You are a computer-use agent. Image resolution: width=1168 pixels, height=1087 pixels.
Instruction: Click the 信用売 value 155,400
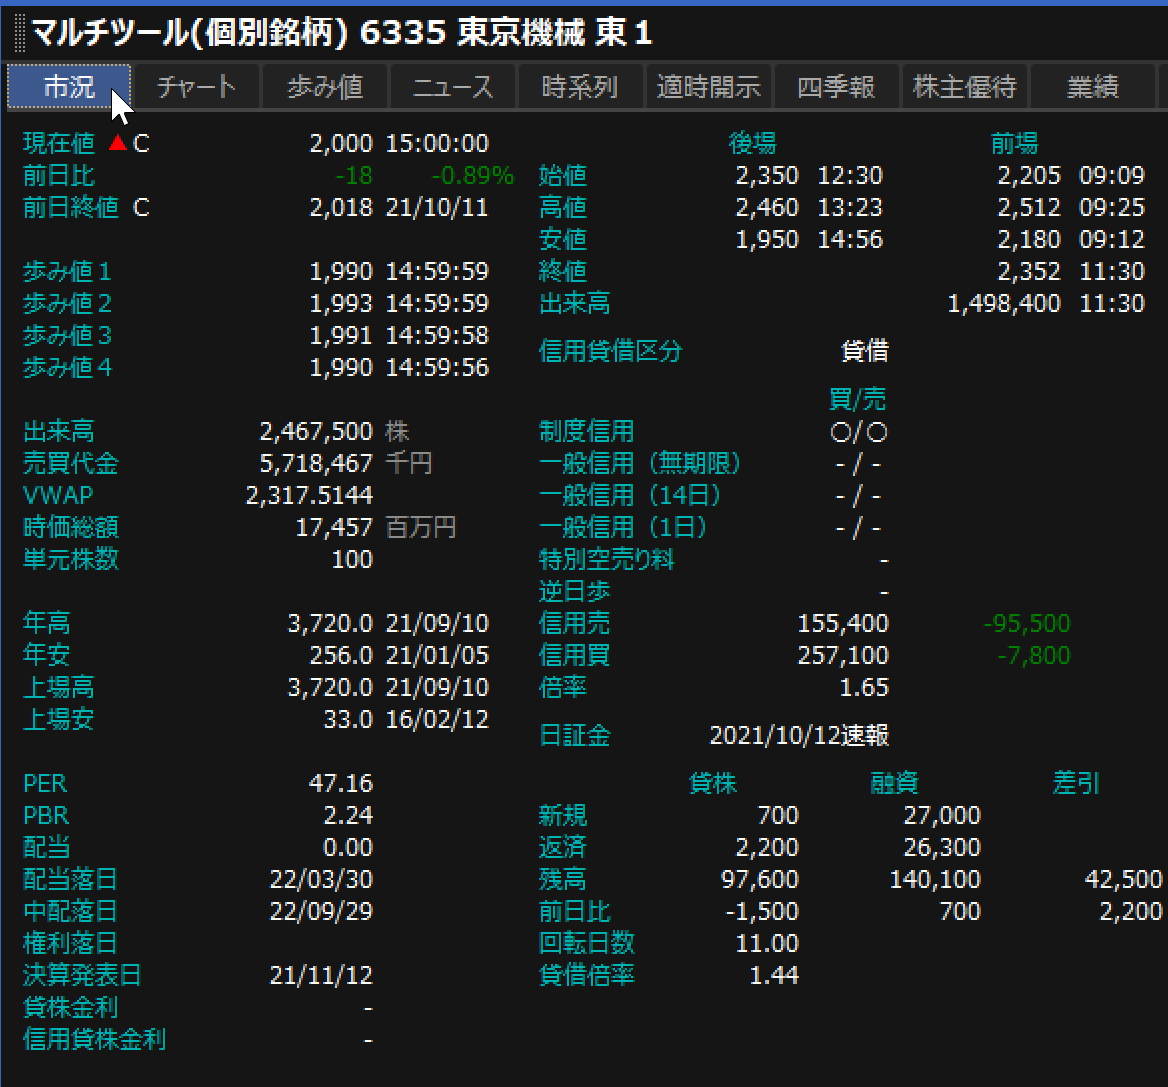(x=842, y=623)
